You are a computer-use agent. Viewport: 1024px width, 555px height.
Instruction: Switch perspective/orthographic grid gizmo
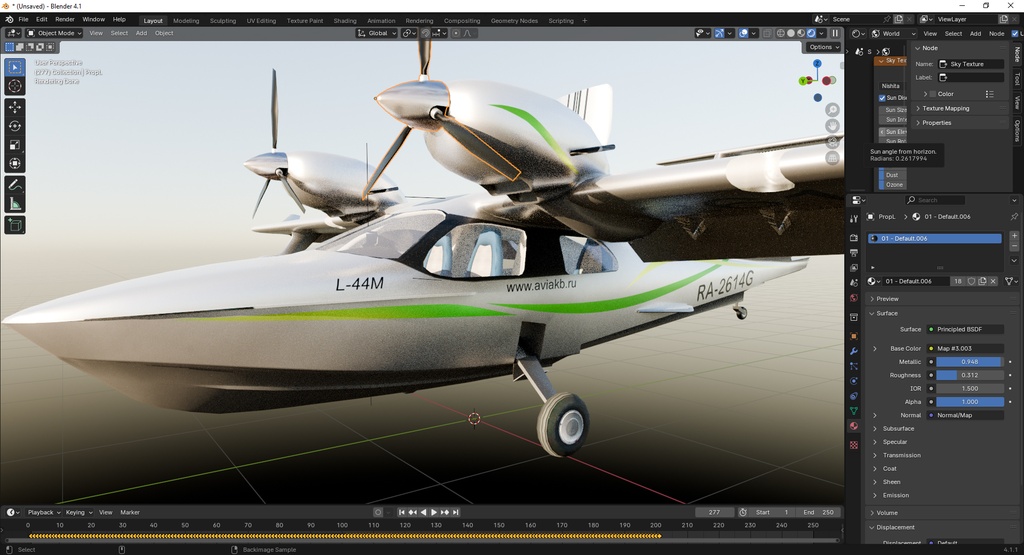click(832, 158)
